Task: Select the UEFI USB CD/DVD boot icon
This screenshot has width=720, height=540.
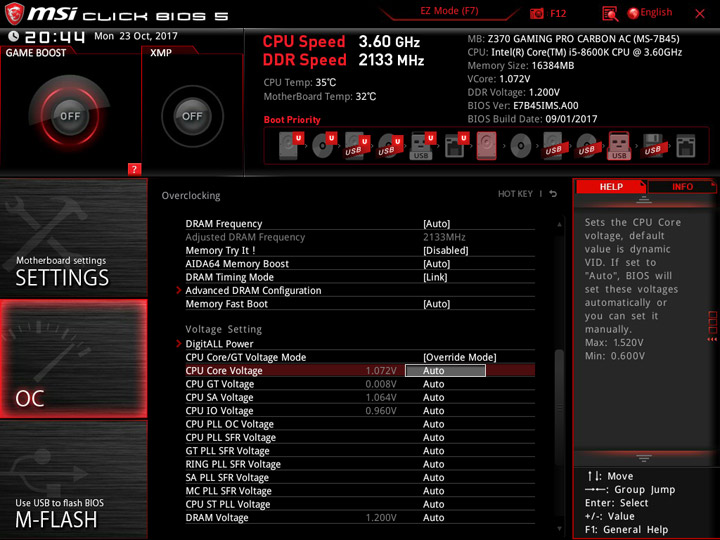Action: pyautogui.click(x=390, y=146)
